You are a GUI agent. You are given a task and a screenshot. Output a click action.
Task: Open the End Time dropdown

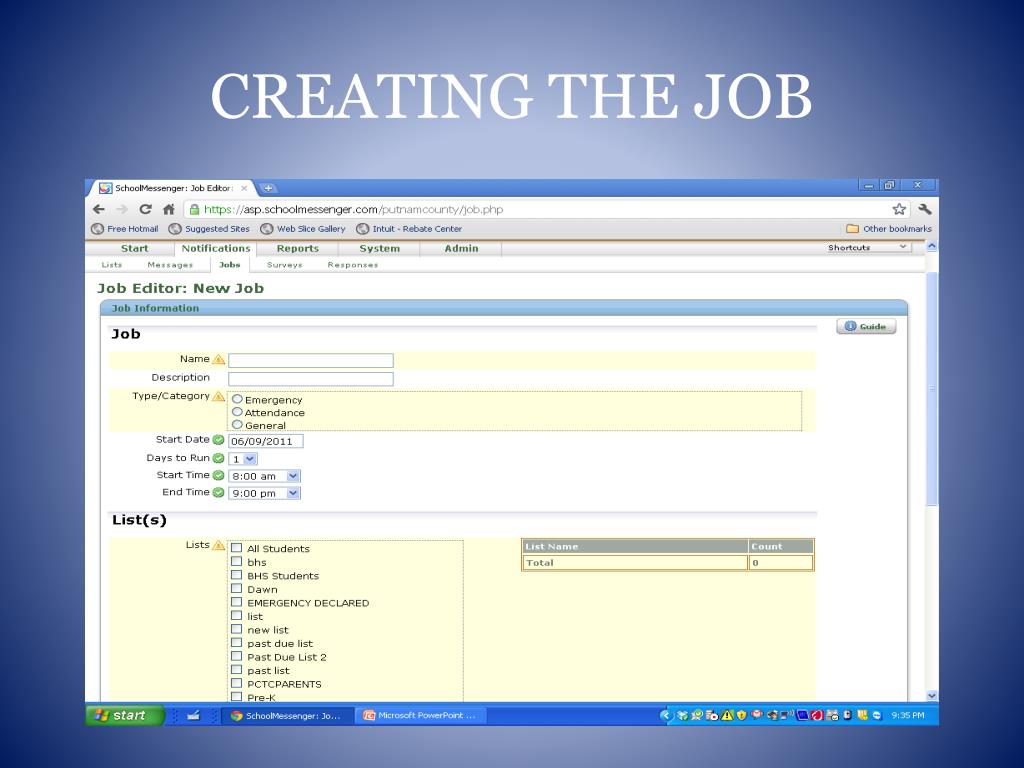(x=264, y=493)
